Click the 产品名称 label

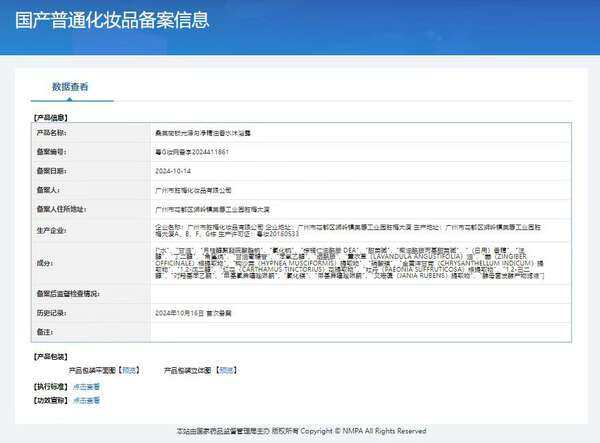tap(51, 133)
